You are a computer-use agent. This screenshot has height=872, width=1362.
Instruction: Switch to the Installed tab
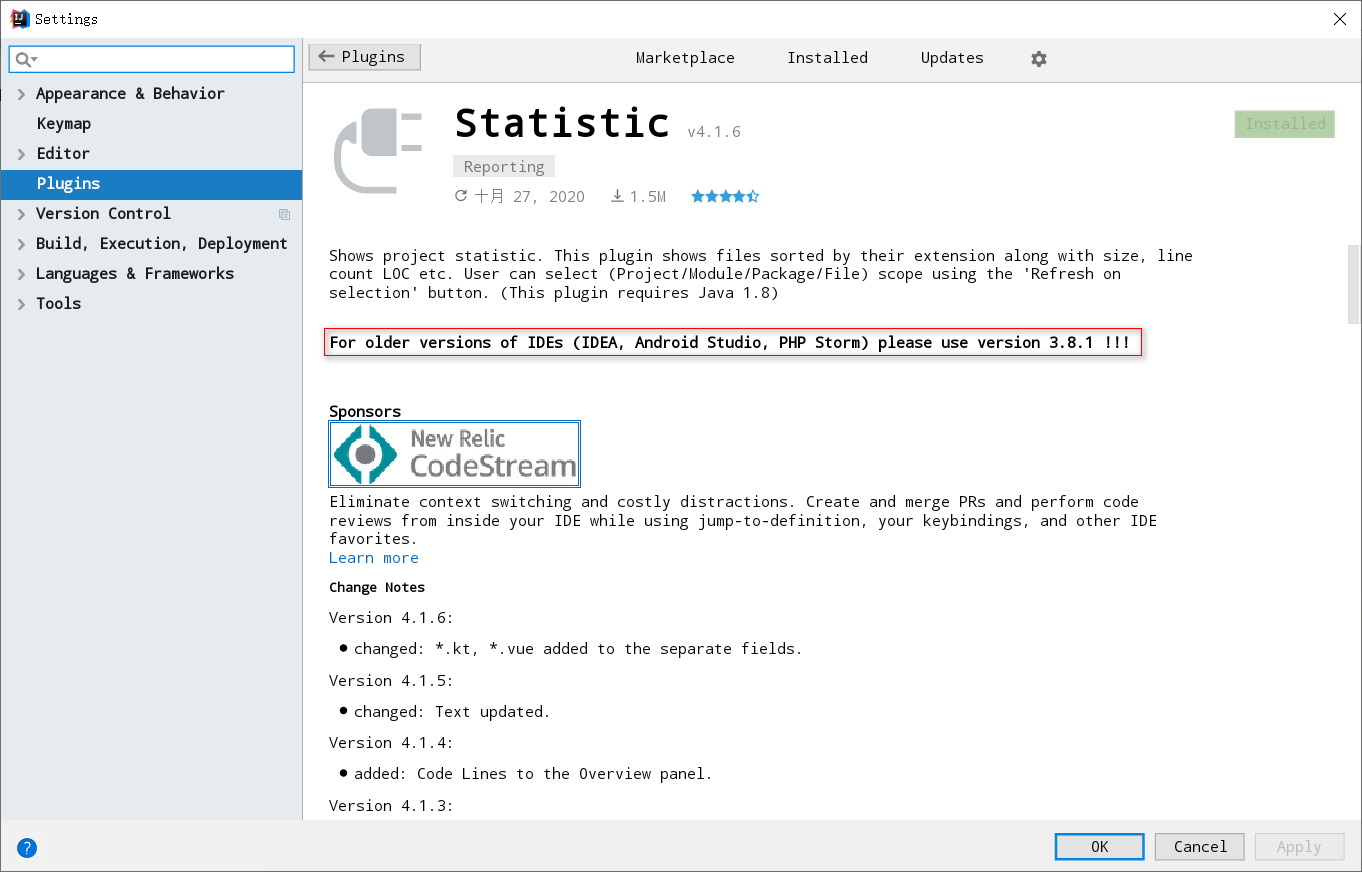click(827, 58)
